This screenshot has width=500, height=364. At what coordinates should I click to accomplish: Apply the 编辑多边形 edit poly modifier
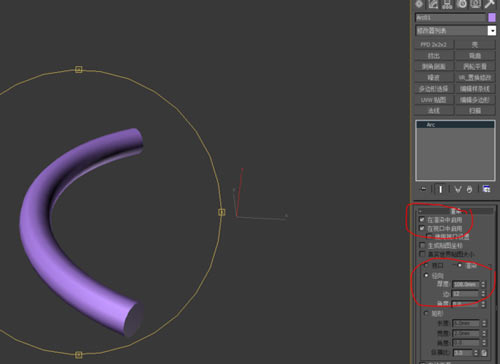(475, 100)
